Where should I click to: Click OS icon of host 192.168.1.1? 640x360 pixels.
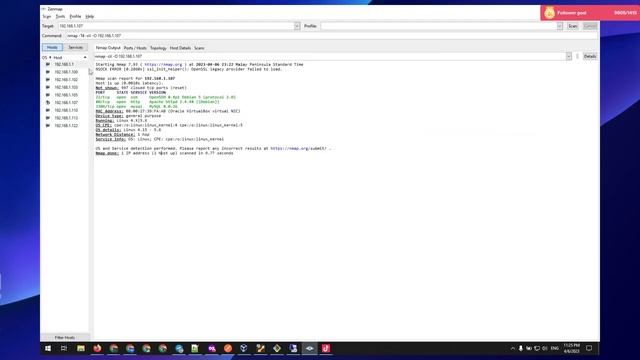click(48, 64)
